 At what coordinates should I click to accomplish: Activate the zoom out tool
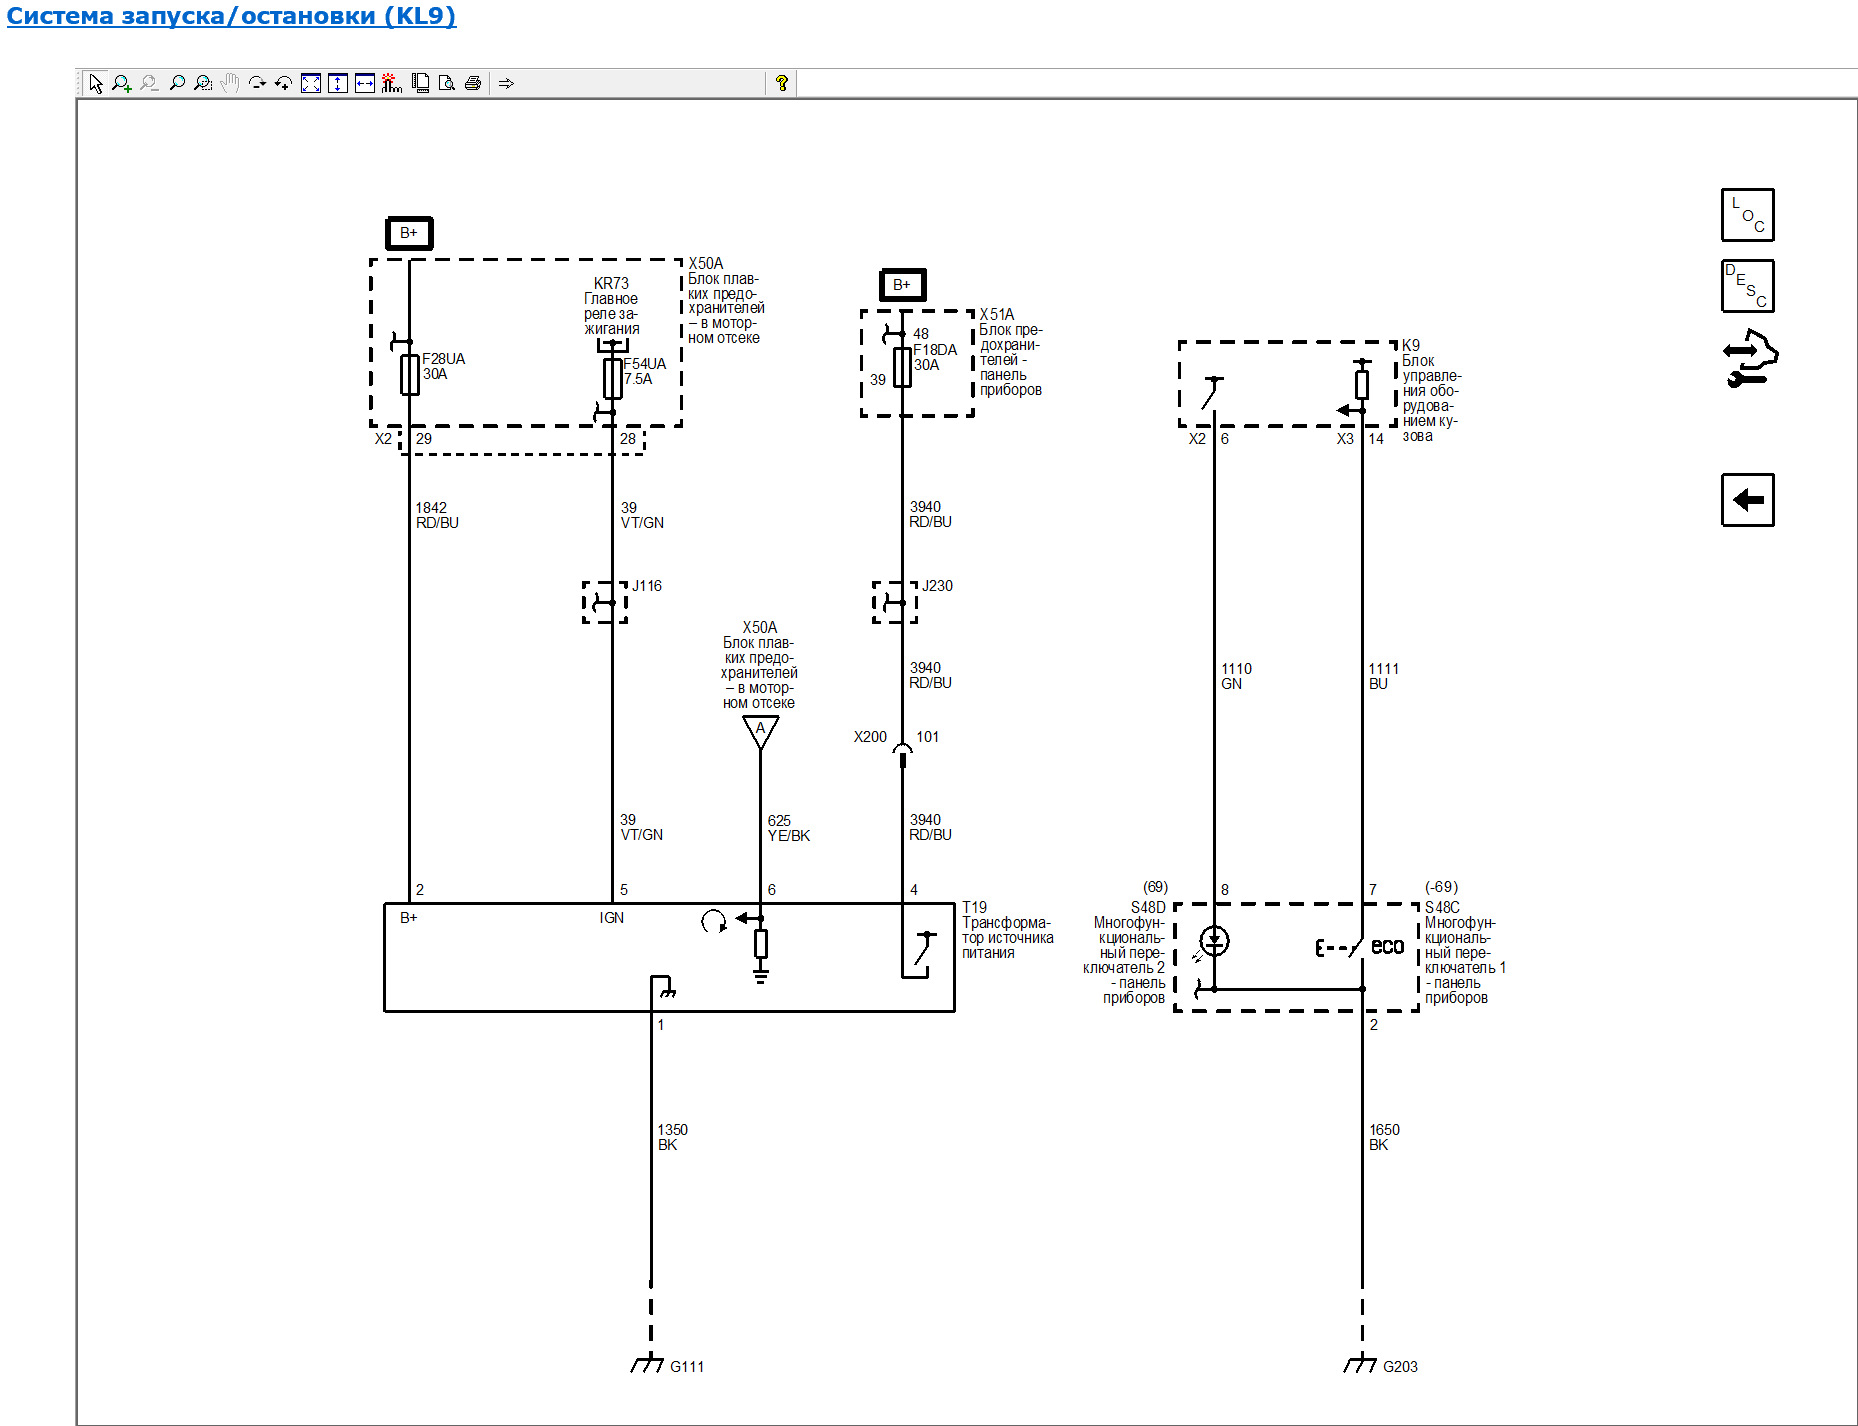[x=149, y=84]
